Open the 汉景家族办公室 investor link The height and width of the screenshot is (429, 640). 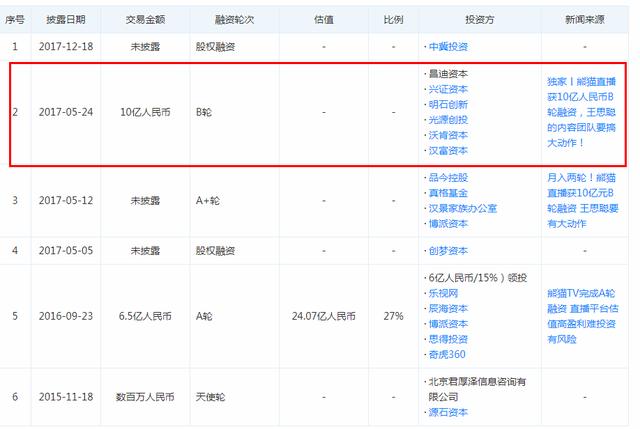coord(462,208)
